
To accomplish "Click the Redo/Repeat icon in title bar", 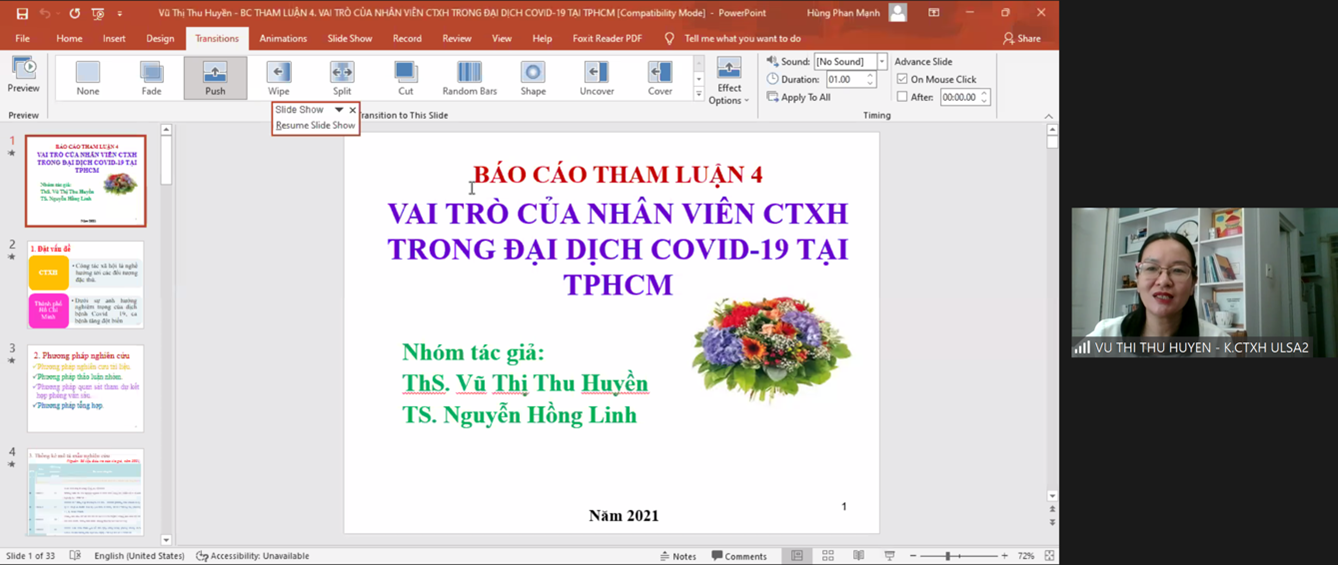I will pos(74,14).
